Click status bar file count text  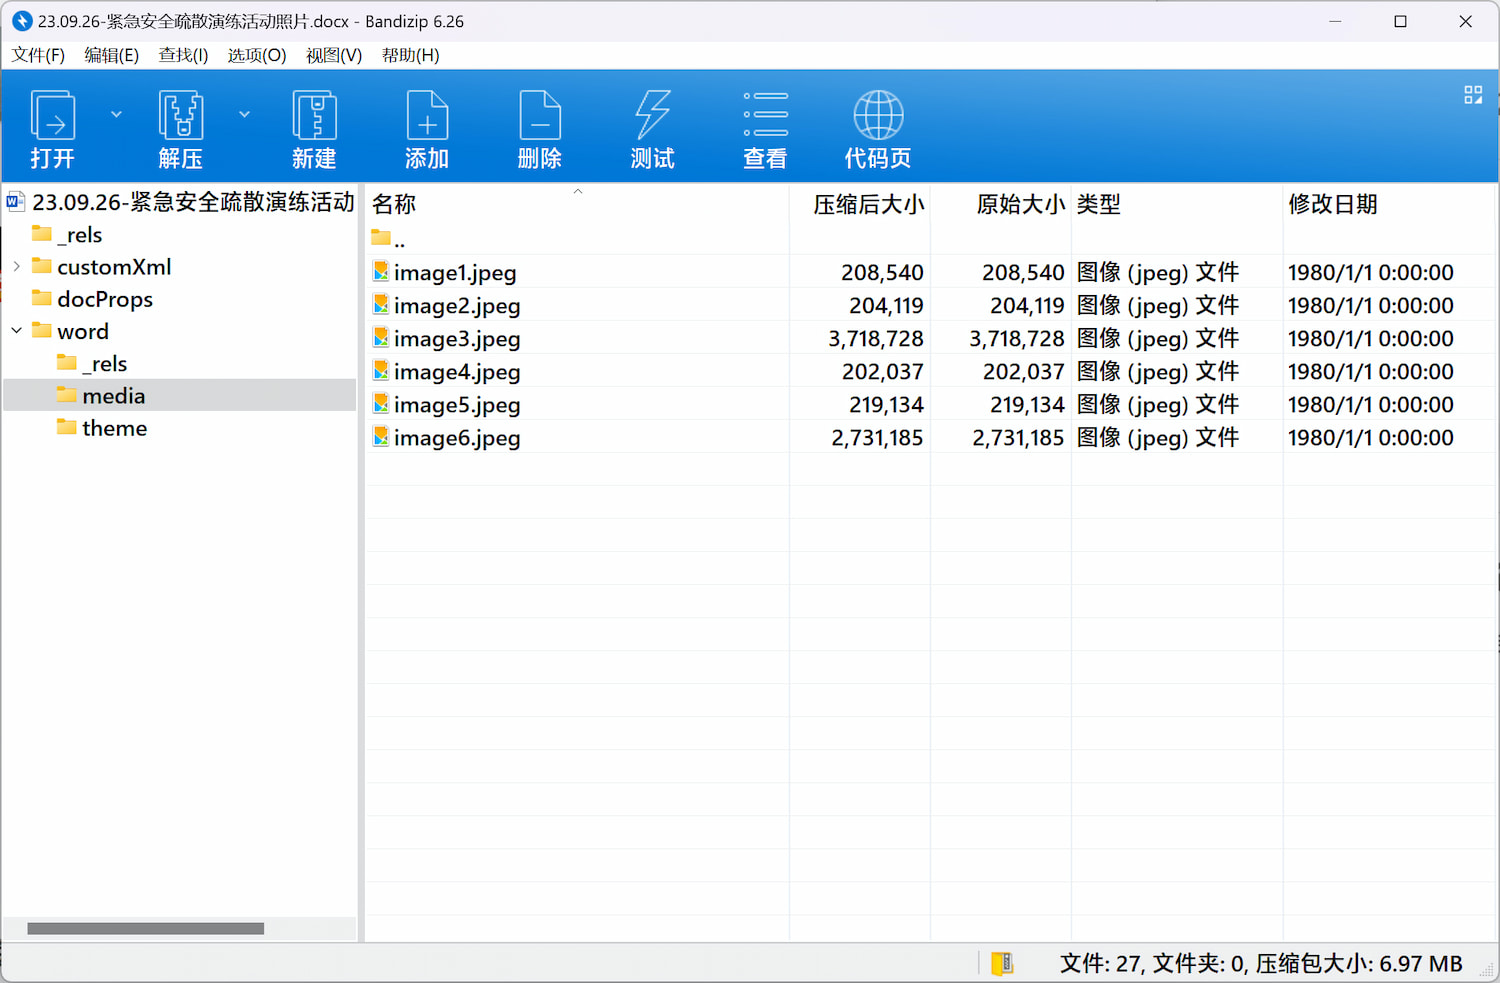click(1261, 963)
